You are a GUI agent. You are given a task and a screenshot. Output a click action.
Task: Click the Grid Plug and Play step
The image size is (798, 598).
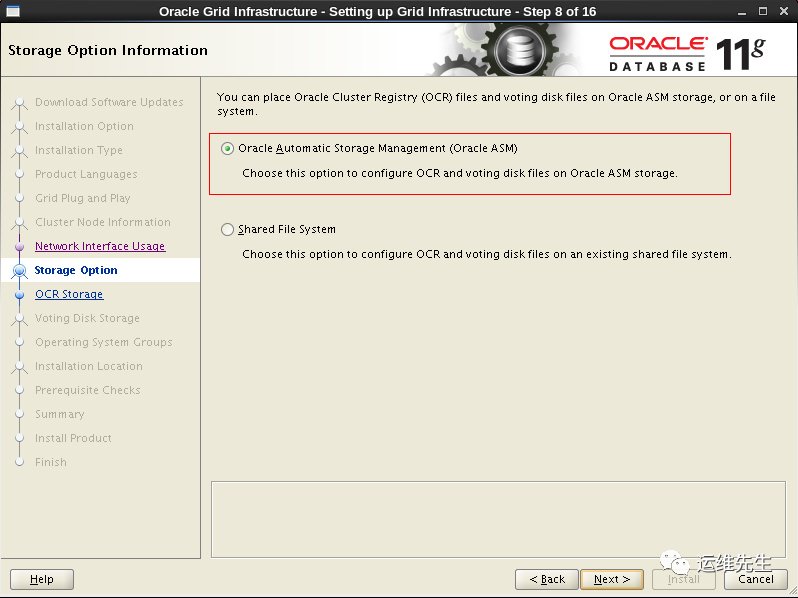(x=82, y=198)
